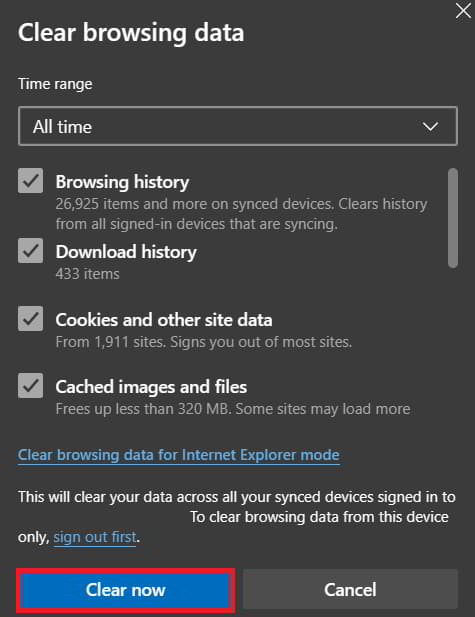The width and height of the screenshot is (475, 617).
Task: Click the Clear now button
Action: coord(126,590)
